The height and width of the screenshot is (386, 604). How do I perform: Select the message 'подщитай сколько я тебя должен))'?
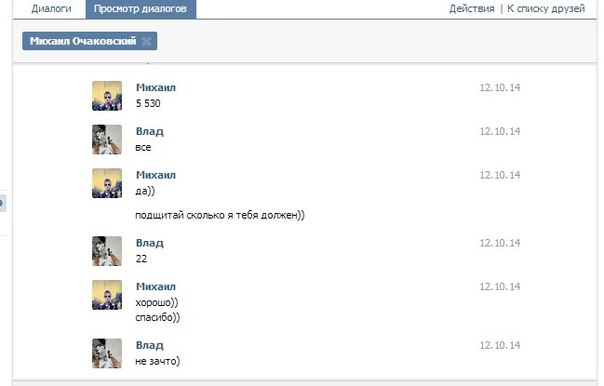220,215
